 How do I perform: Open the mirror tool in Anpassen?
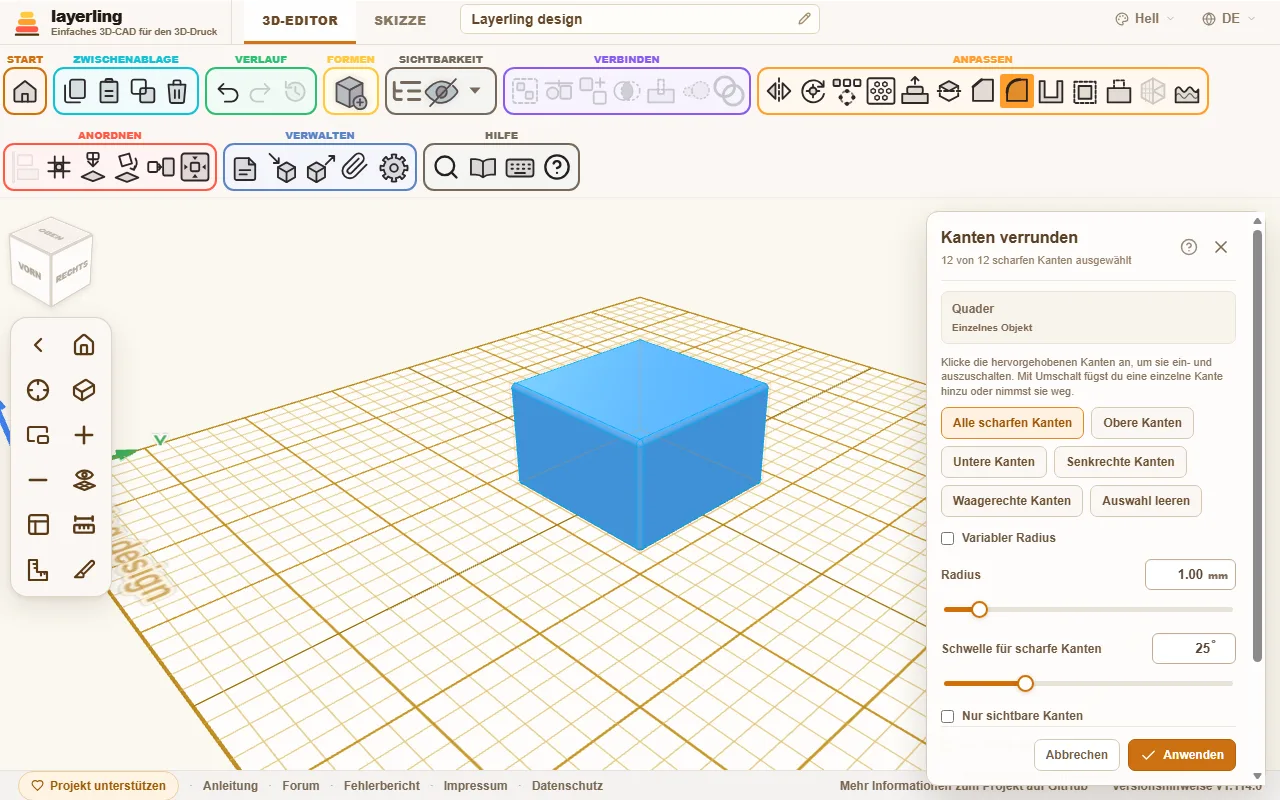[779, 92]
